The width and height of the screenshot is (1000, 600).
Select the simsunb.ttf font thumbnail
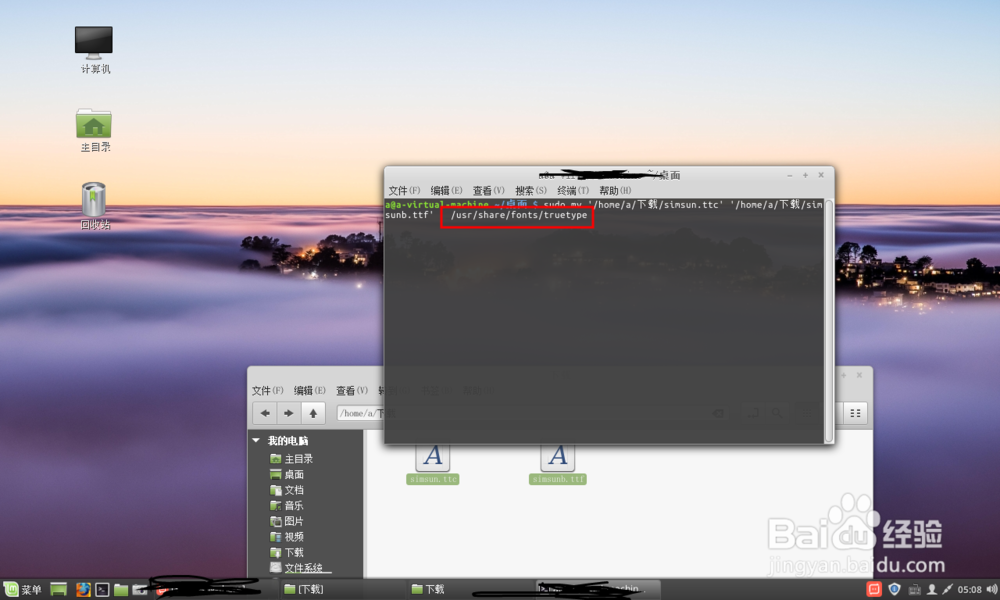pyautogui.click(x=556, y=460)
